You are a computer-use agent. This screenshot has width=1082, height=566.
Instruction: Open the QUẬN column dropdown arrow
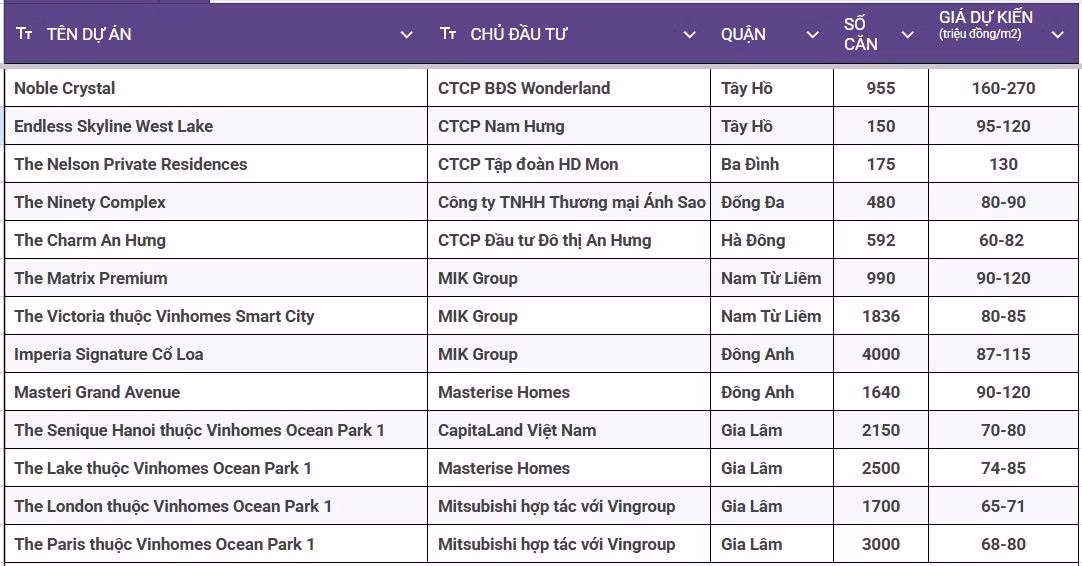(812, 35)
